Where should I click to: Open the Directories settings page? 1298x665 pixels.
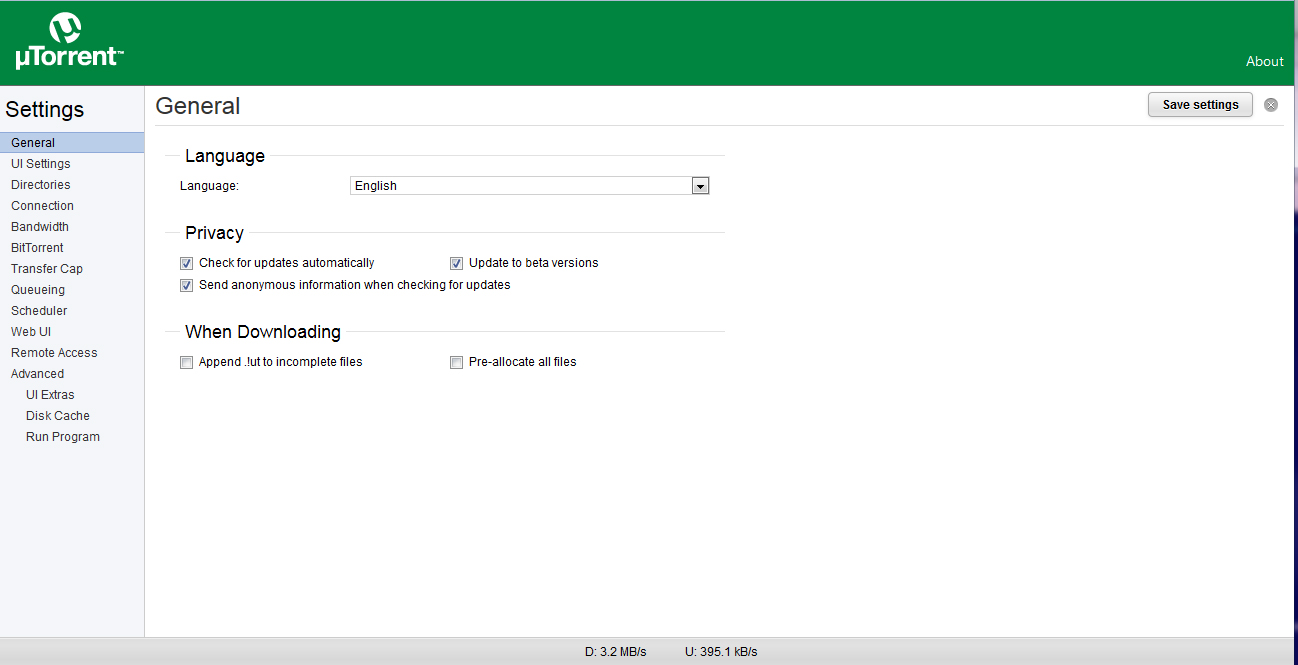(x=41, y=185)
